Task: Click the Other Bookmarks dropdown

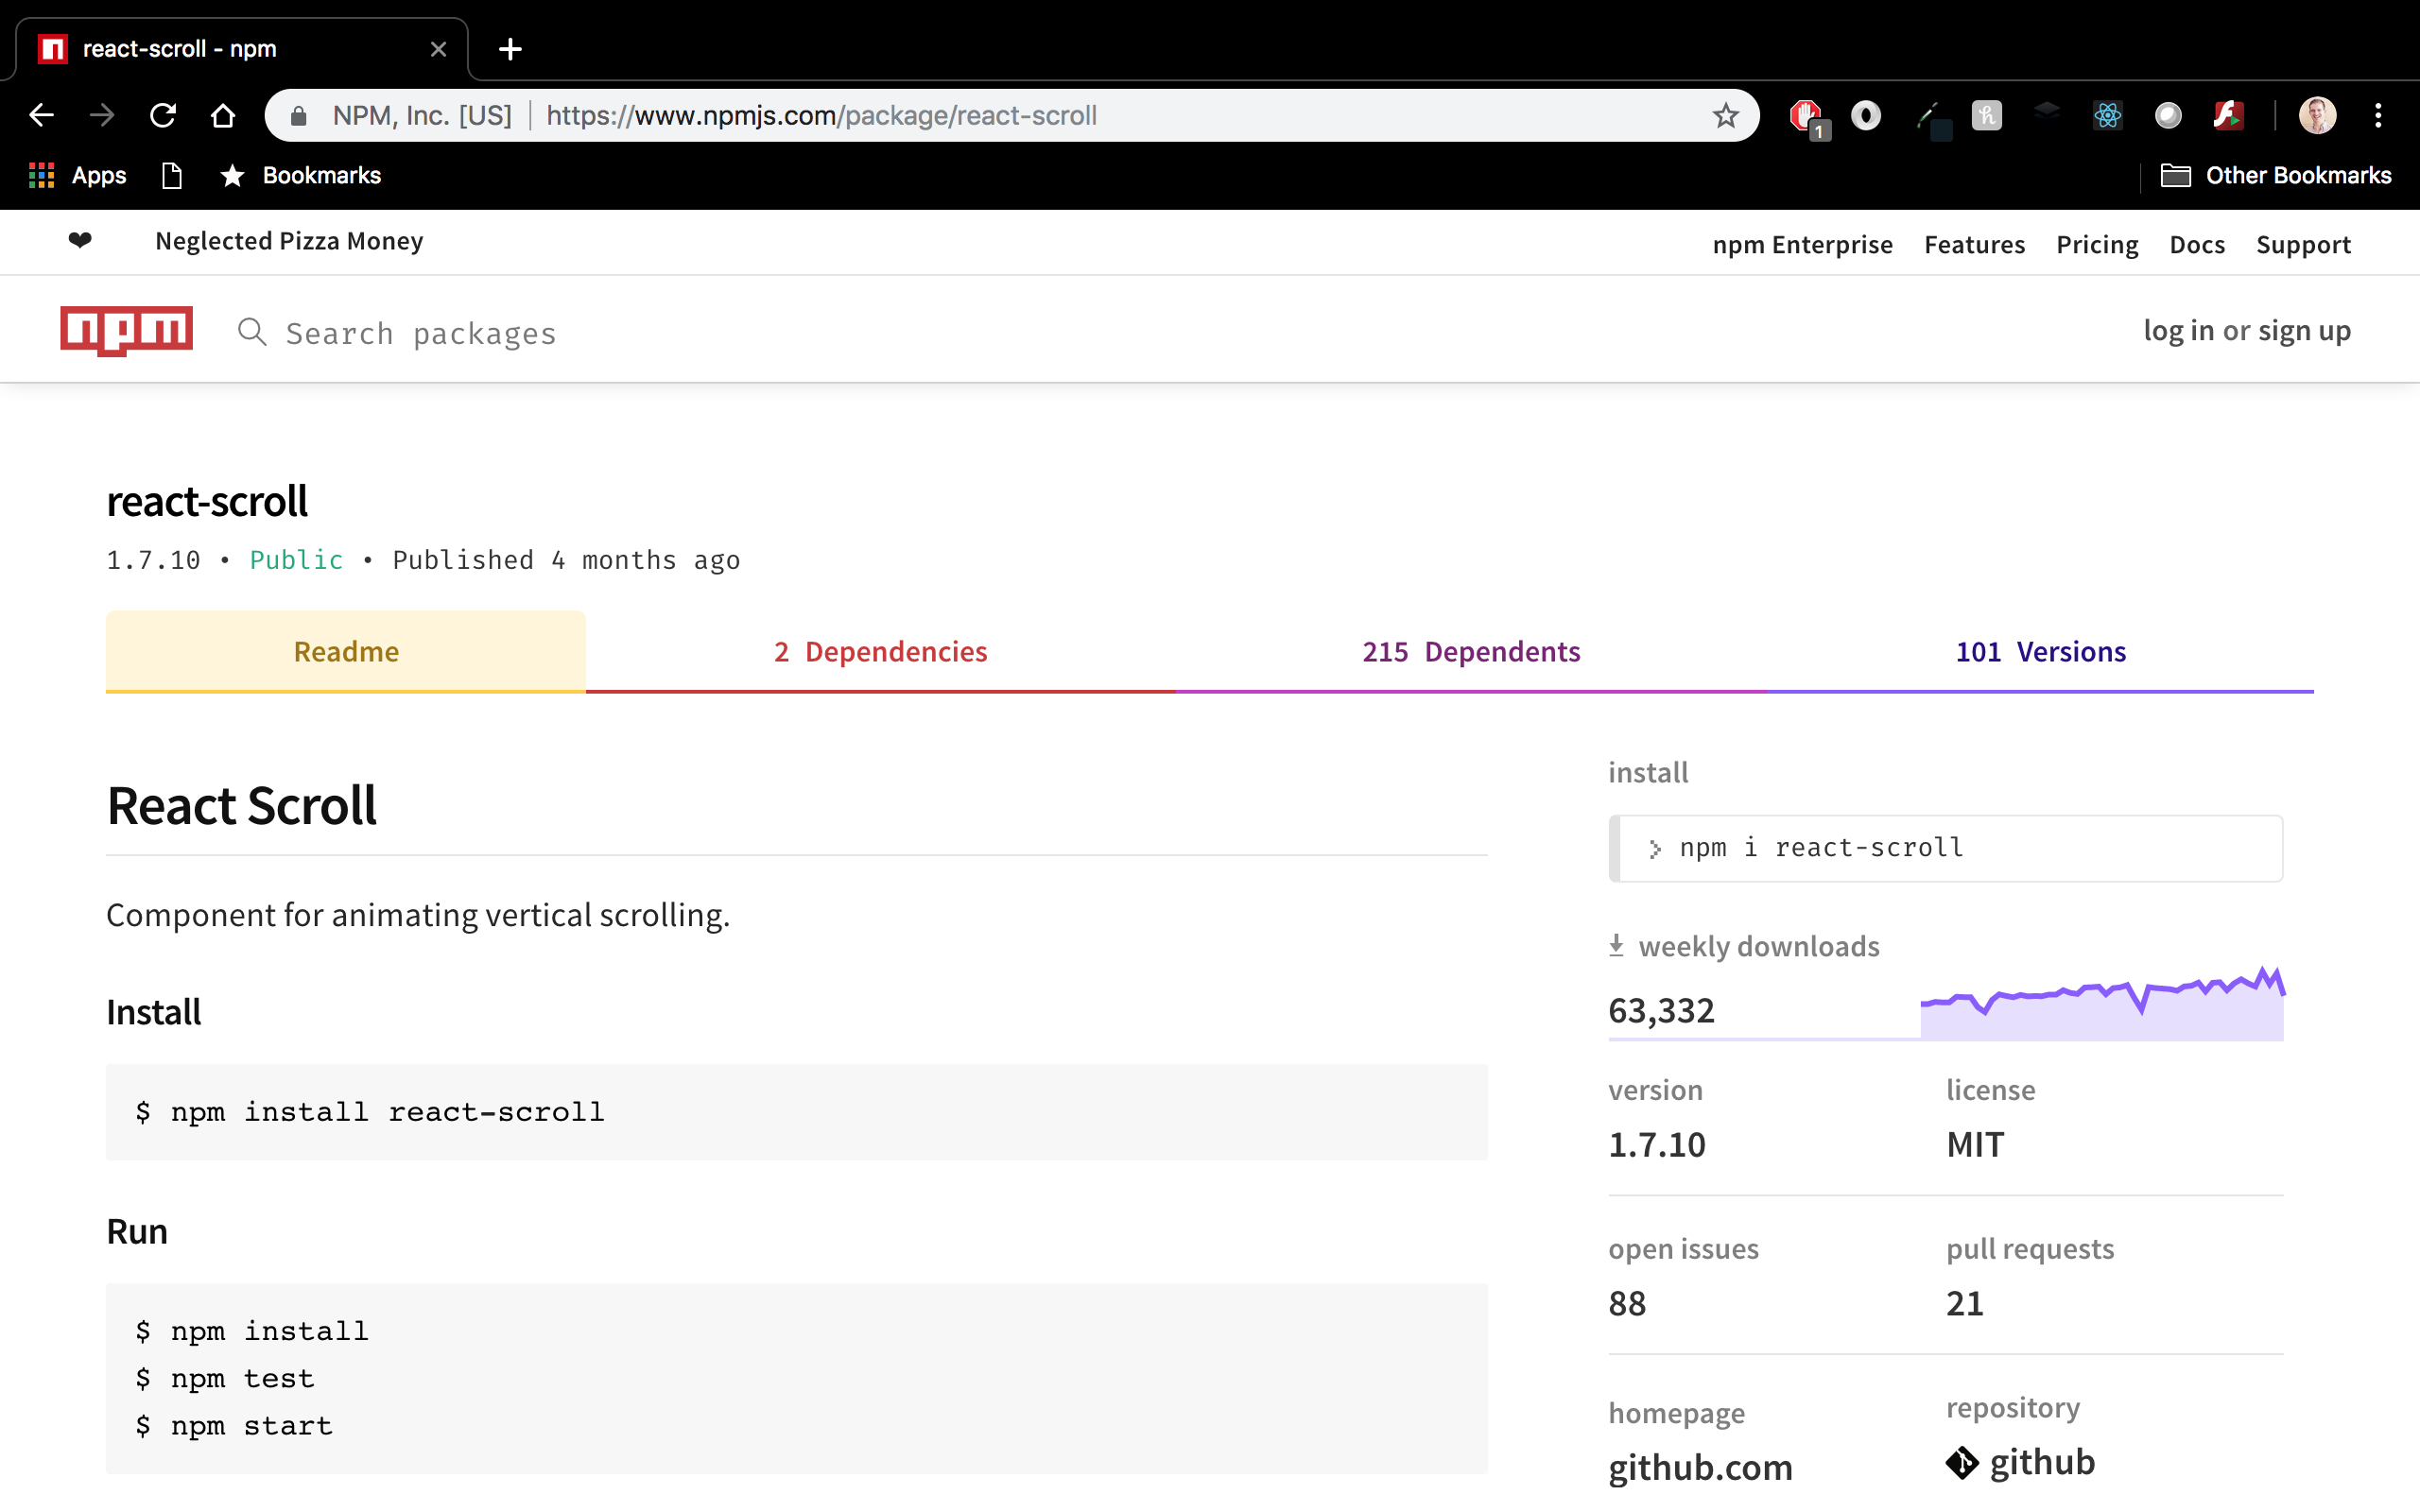Action: coord(2273,174)
